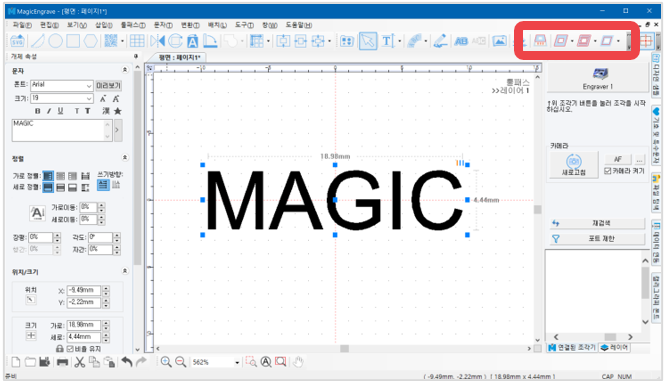Select the hexagon polygon tool
The width and height of the screenshot is (667, 385).
tap(91, 41)
